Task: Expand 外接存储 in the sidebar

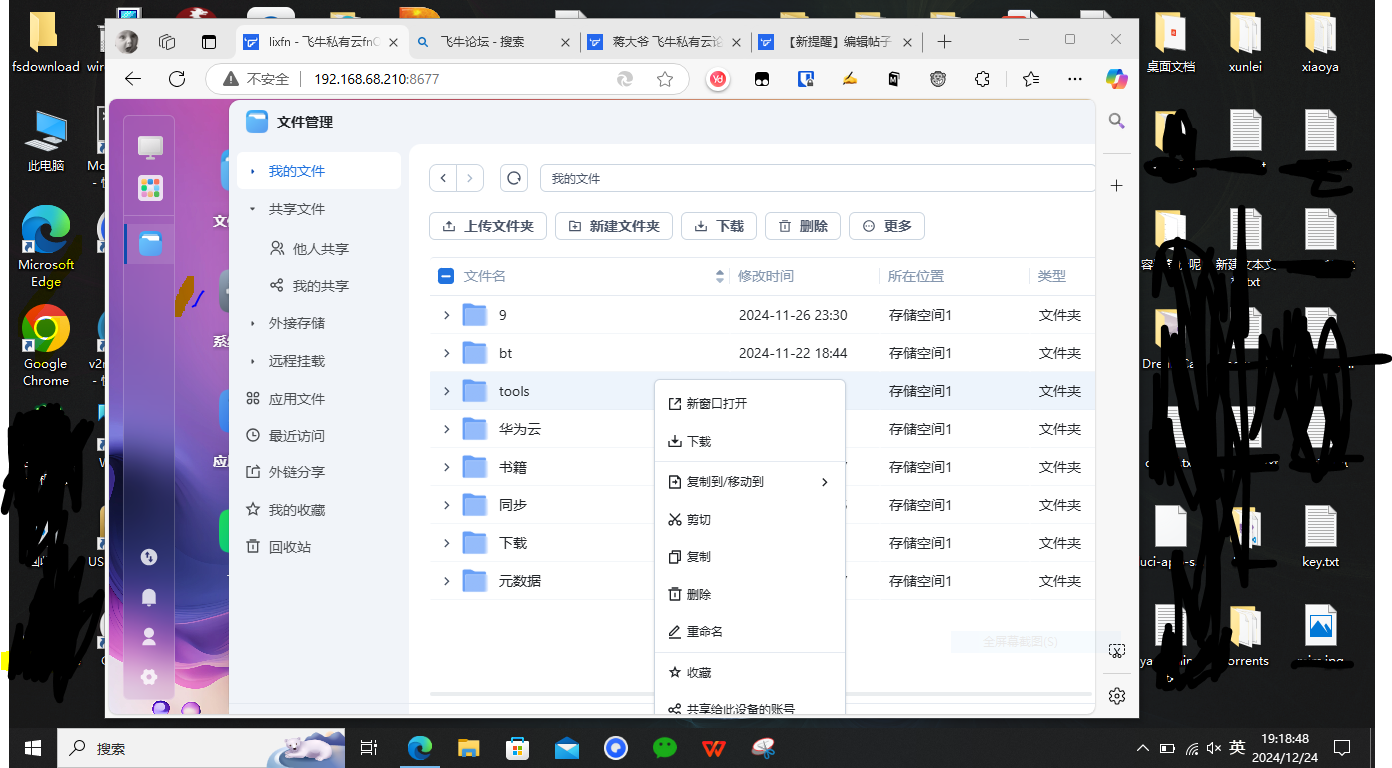Action: (x=253, y=323)
